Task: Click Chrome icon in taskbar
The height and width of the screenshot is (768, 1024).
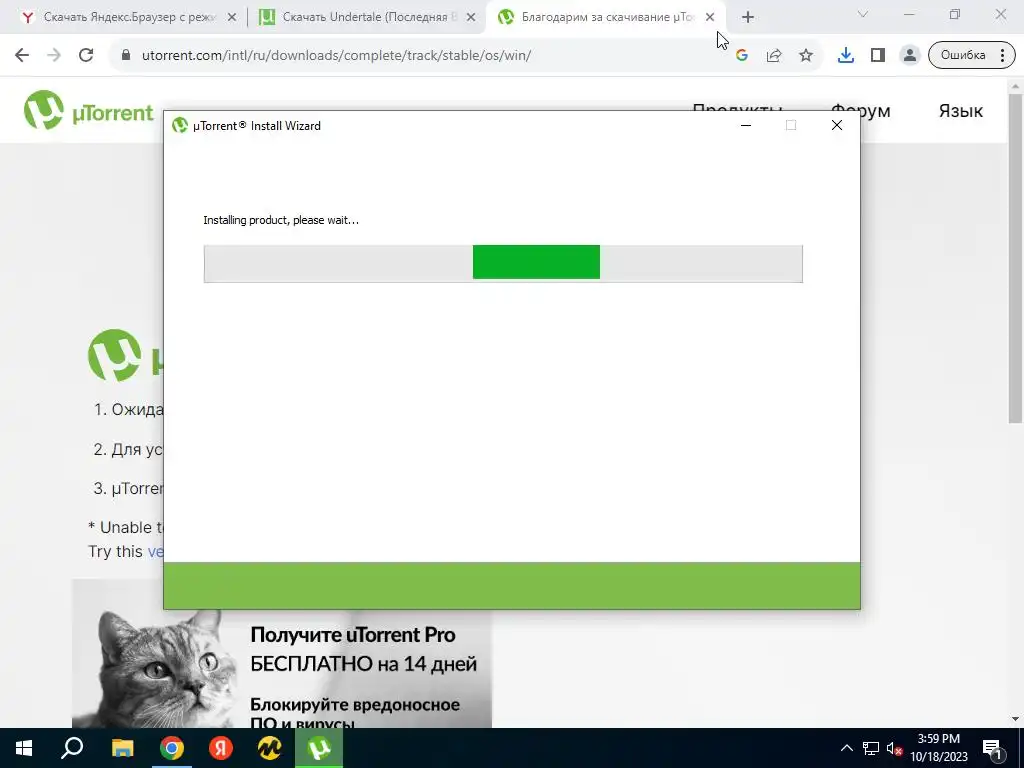Action: [x=172, y=748]
